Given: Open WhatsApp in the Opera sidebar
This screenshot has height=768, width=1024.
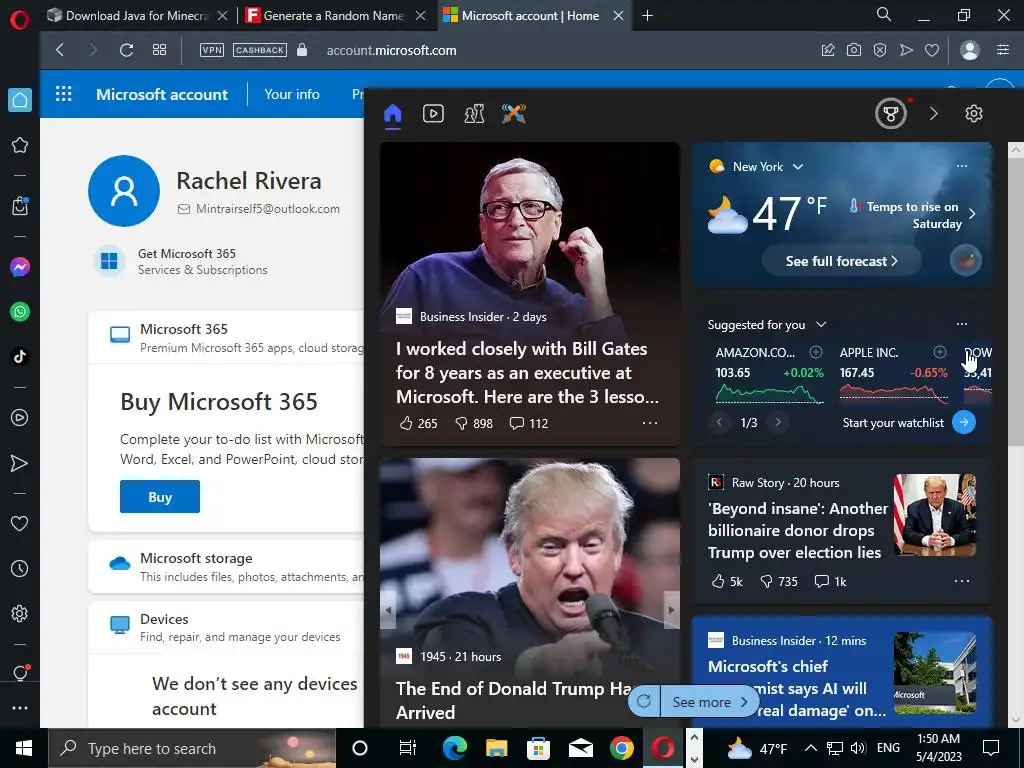Looking at the screenshot, I should 20,312.
